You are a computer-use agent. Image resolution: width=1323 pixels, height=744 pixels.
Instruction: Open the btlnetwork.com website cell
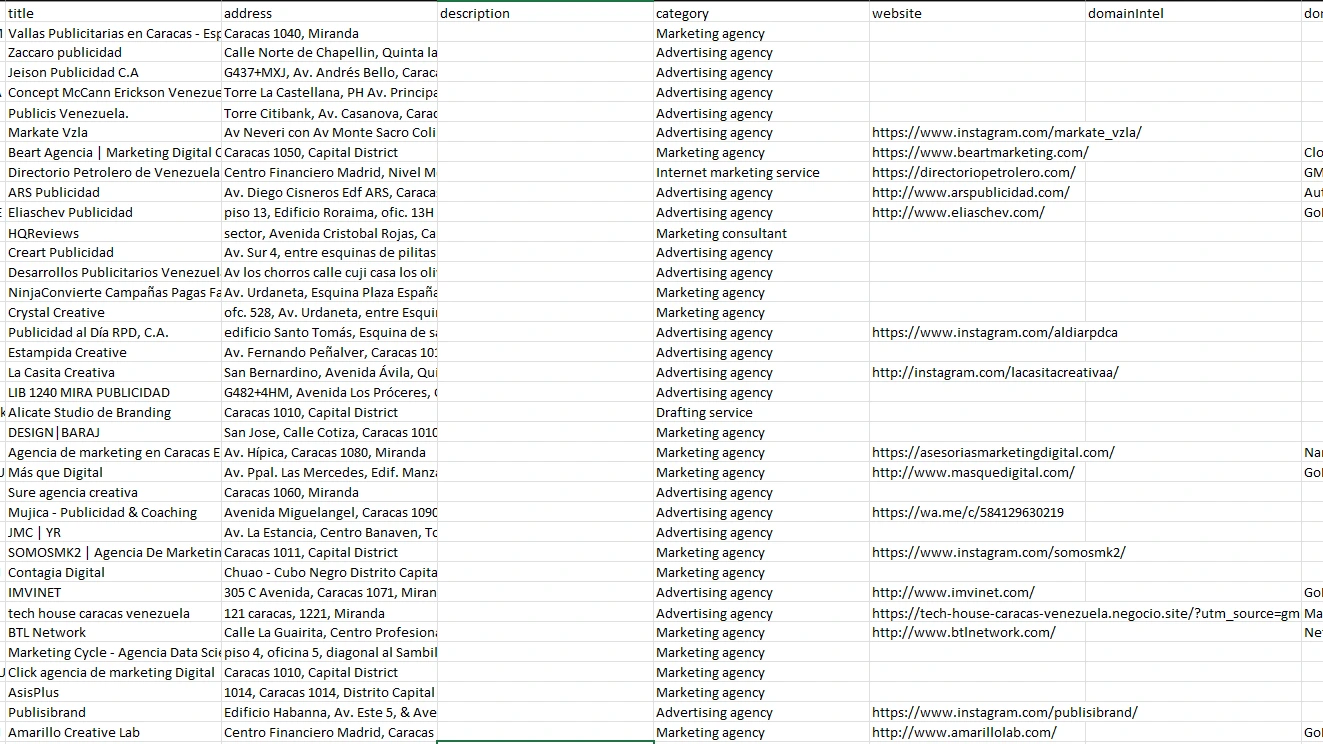pyautogui.click(x=977, y=633)
